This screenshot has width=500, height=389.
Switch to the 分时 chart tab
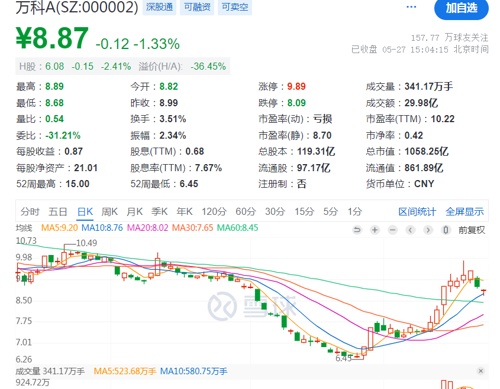(x=30, y=212)
